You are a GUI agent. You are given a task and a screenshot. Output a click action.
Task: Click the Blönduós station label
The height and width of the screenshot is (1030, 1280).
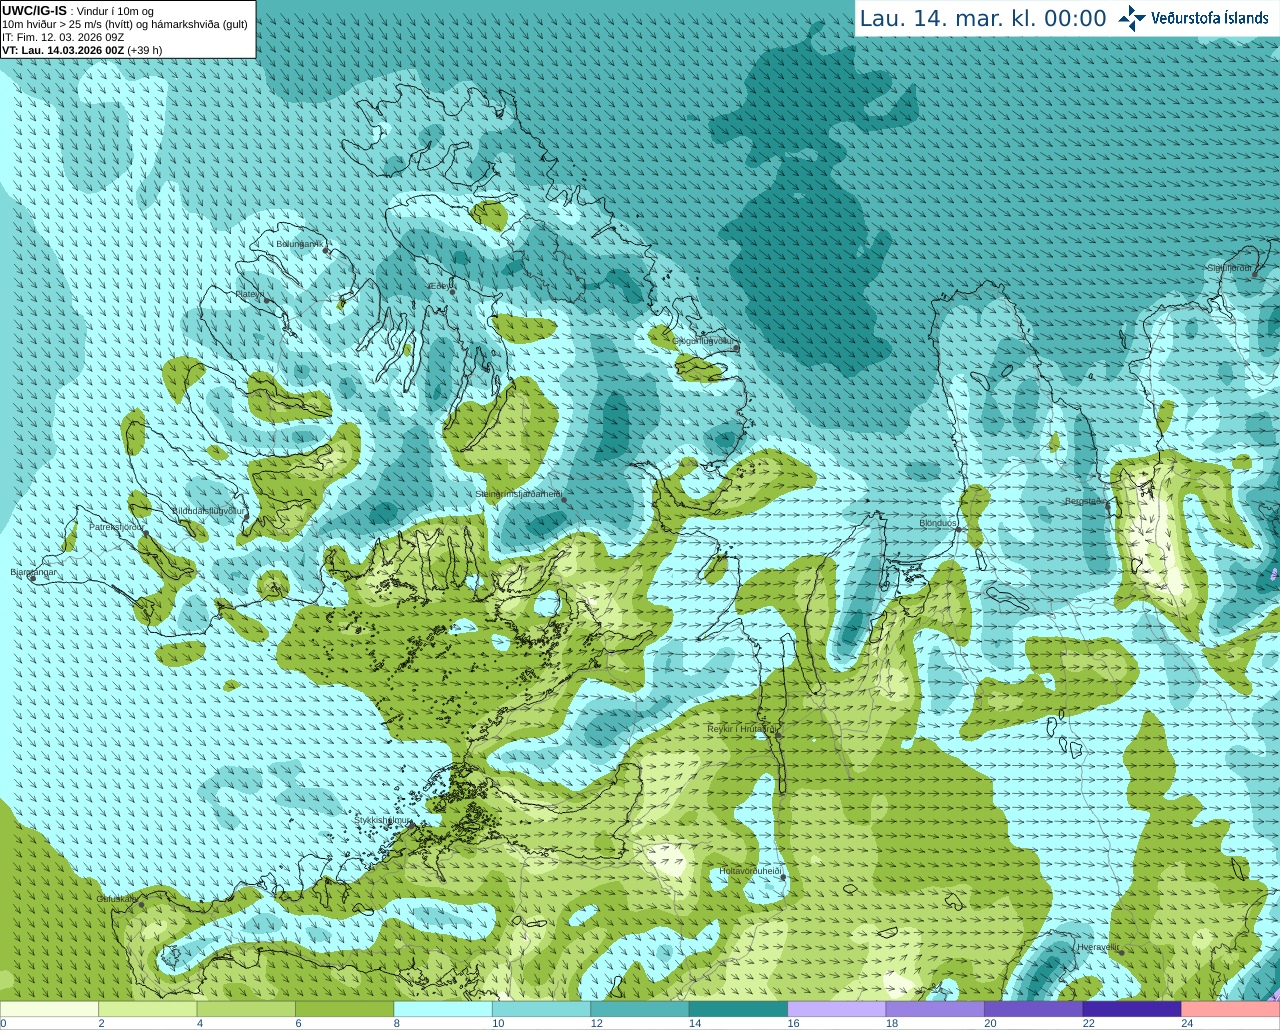pos(938,523)
